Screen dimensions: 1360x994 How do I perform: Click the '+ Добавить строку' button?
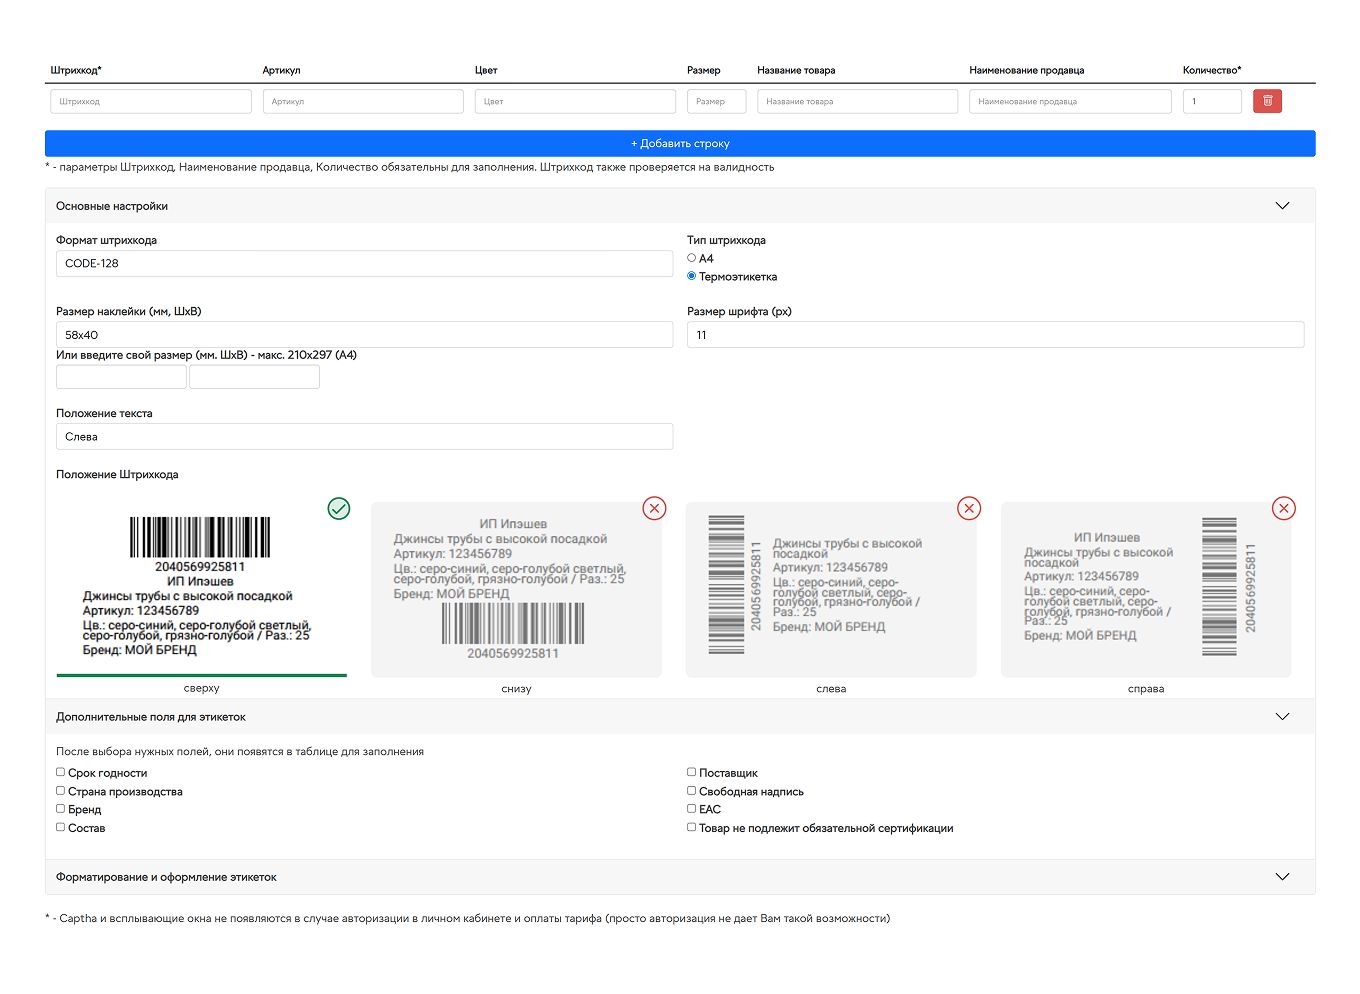click(x=680, y=144)
